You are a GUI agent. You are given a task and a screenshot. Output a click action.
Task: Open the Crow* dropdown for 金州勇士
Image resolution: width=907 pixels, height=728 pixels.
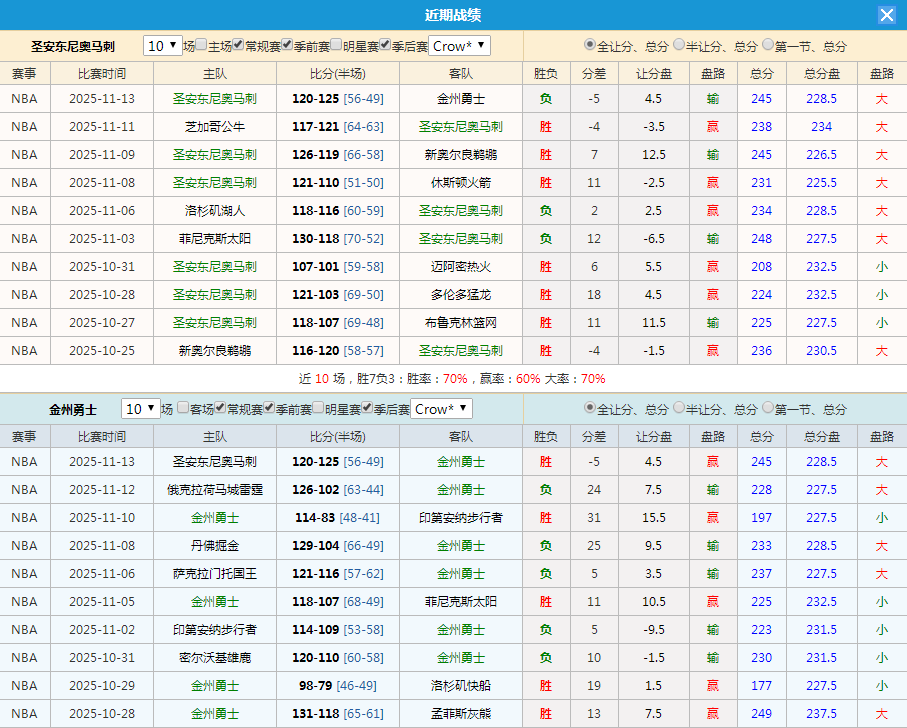tap(442, 409)
